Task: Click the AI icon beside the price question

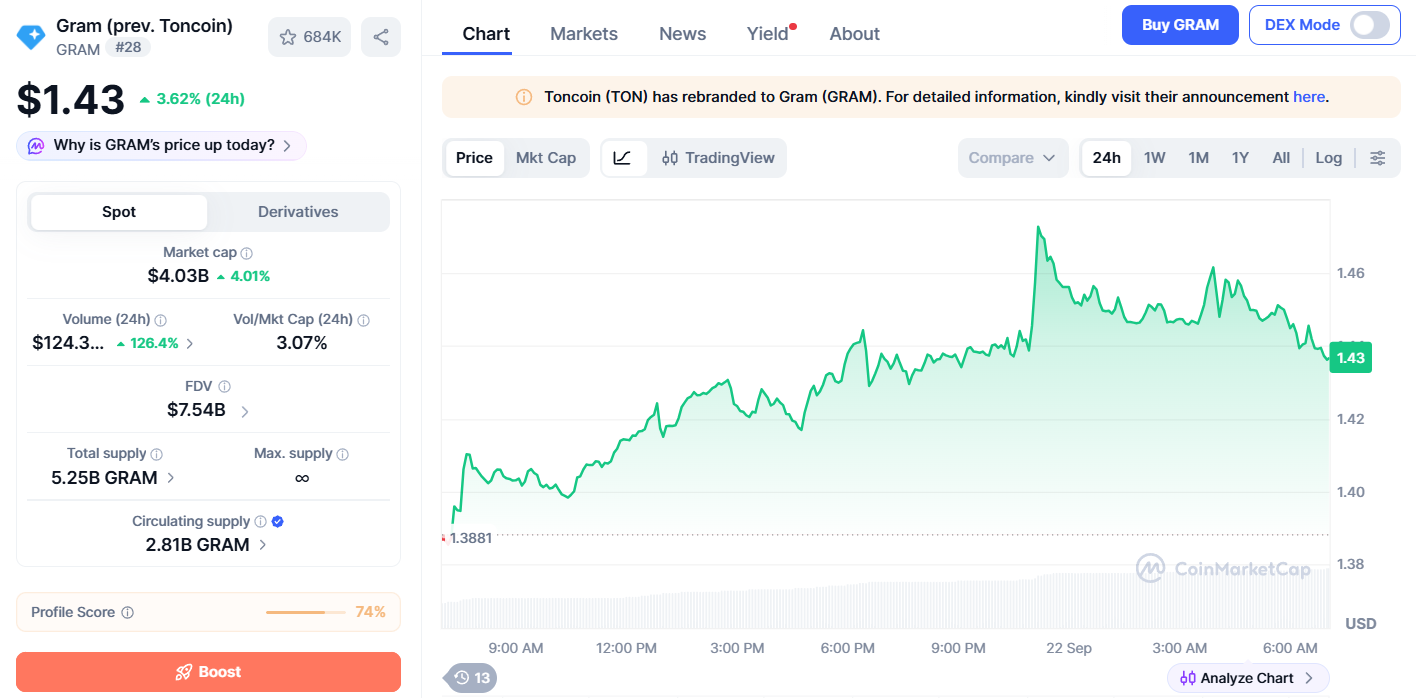Action: [36, 146]
